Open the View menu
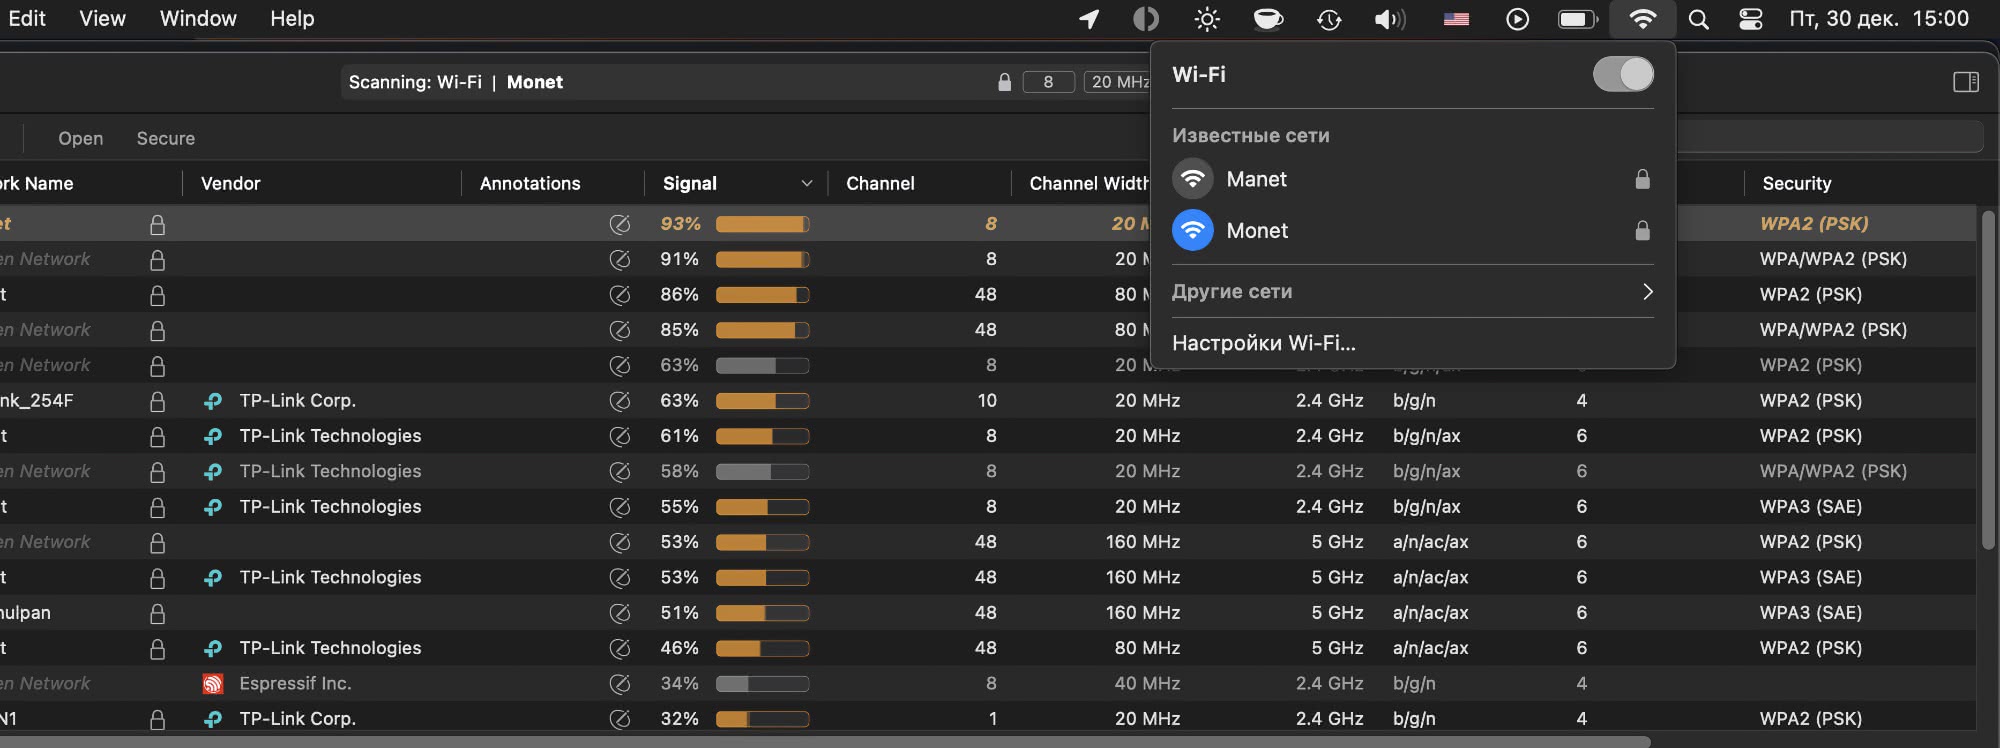Screen dimensions: 2000x748 coord(102,18)
